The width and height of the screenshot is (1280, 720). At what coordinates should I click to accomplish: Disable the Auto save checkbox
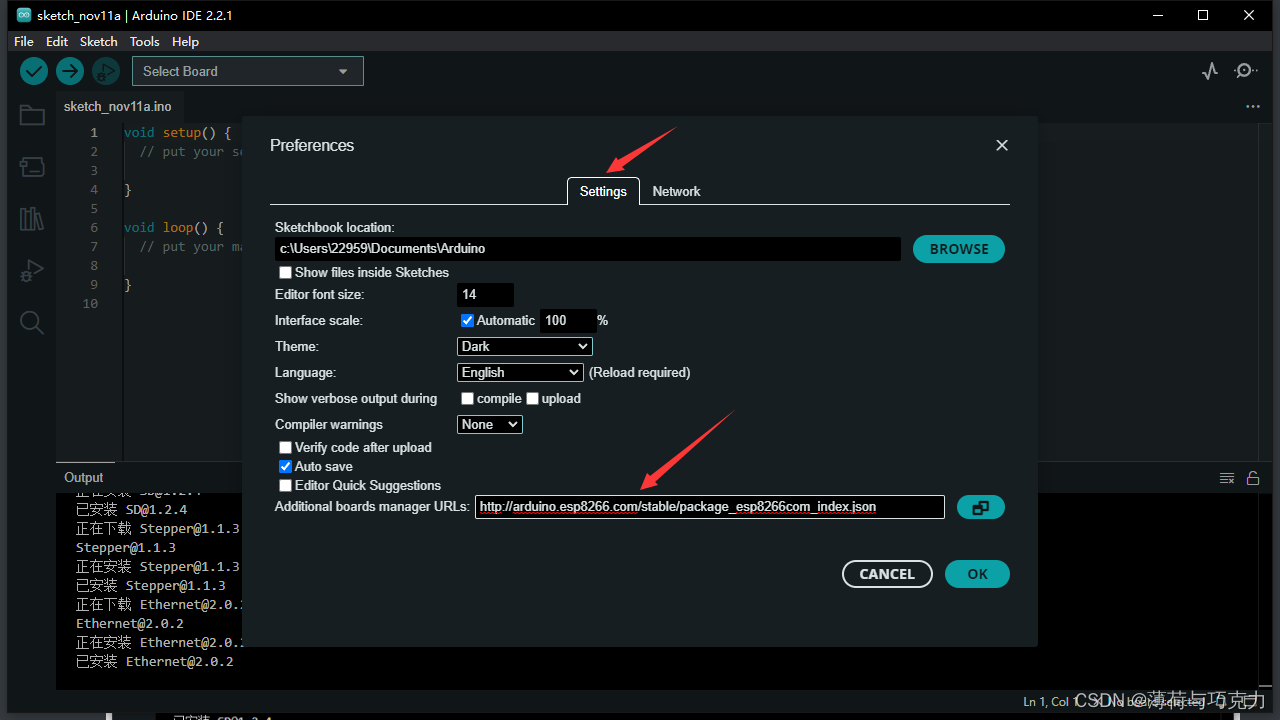285,466
